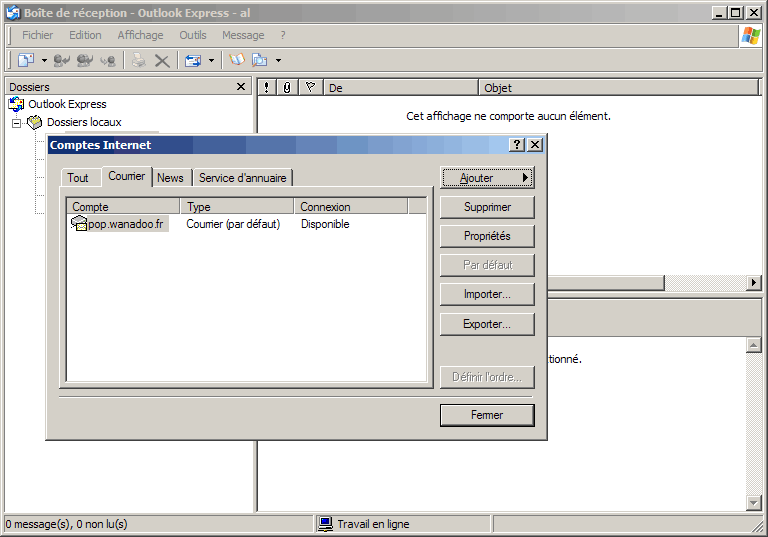
Task: Open the Send/Receive dropdown arrow
Action: coord(211,61)
